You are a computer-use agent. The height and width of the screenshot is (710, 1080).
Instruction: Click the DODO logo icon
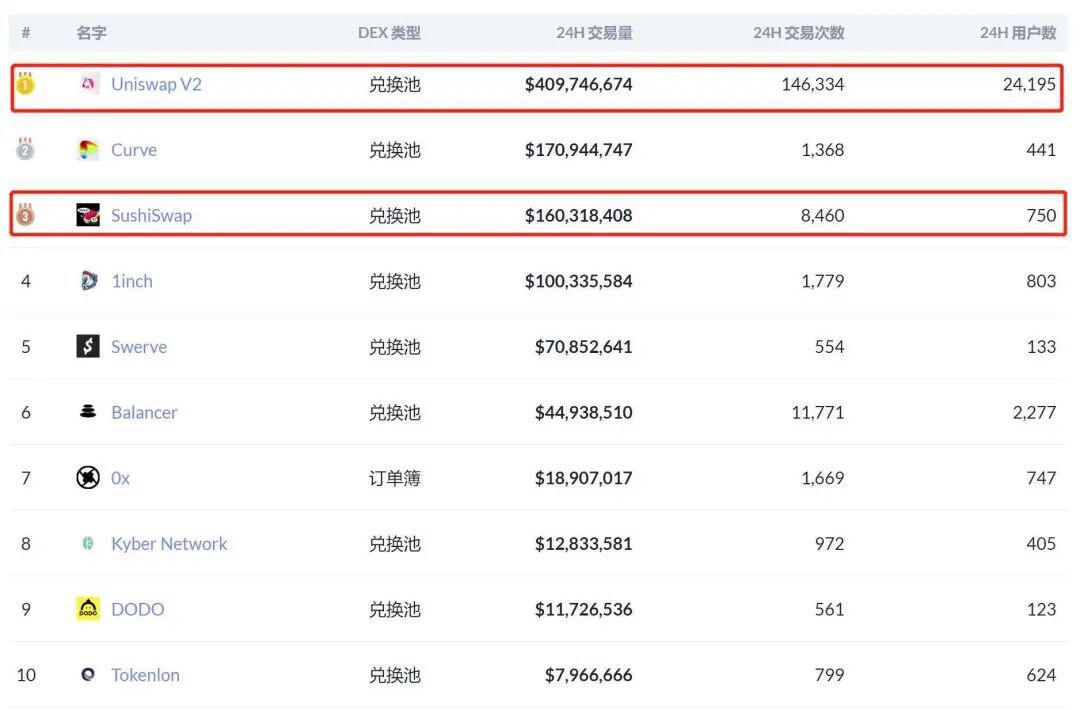[88, 609]
